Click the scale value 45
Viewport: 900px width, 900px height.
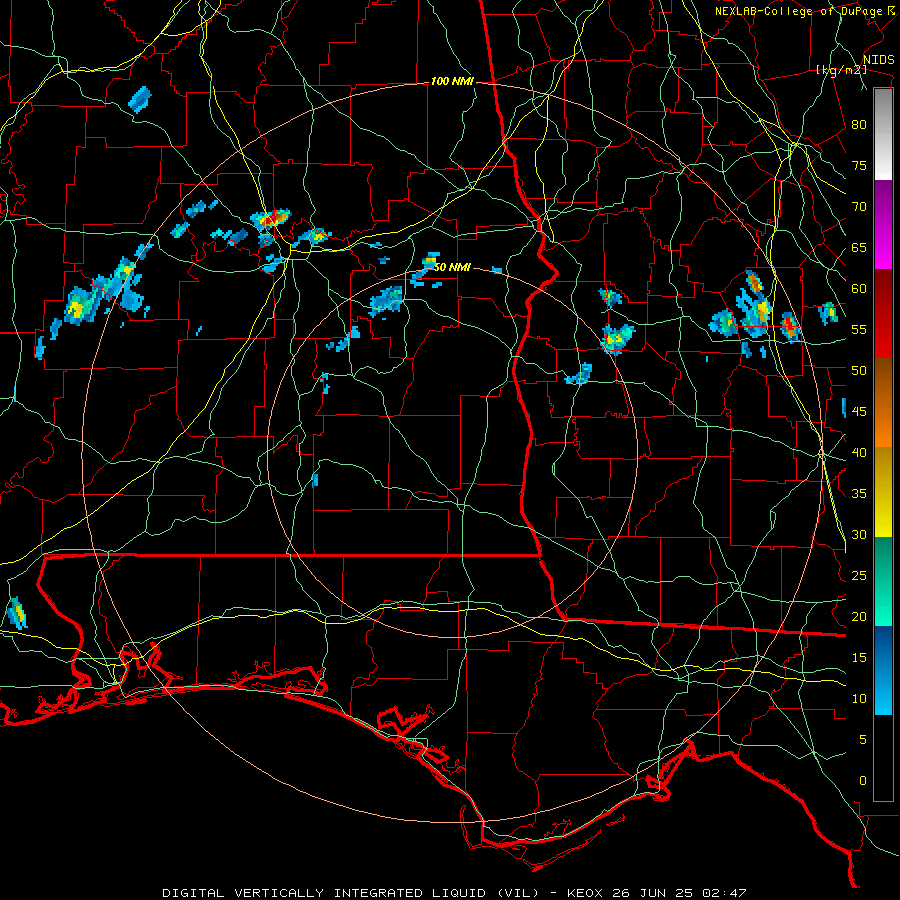[x=859, y=412]
